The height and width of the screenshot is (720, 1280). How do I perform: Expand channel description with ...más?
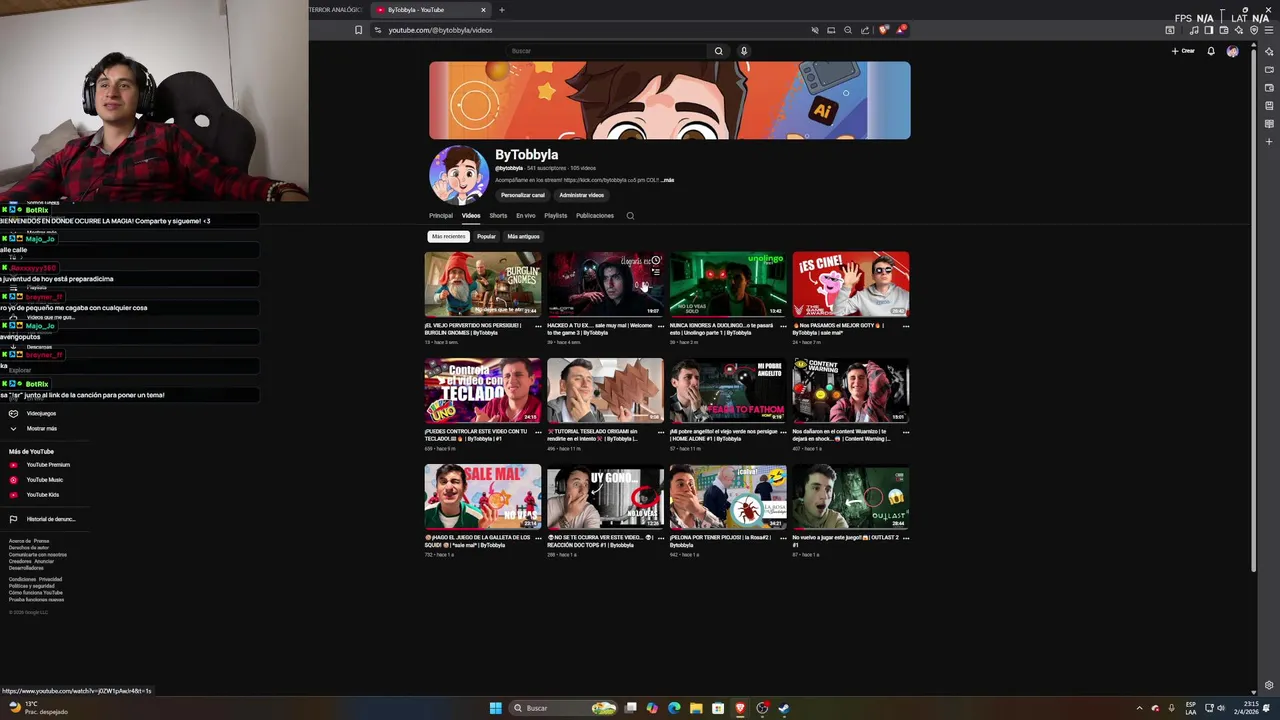(668, 180)
